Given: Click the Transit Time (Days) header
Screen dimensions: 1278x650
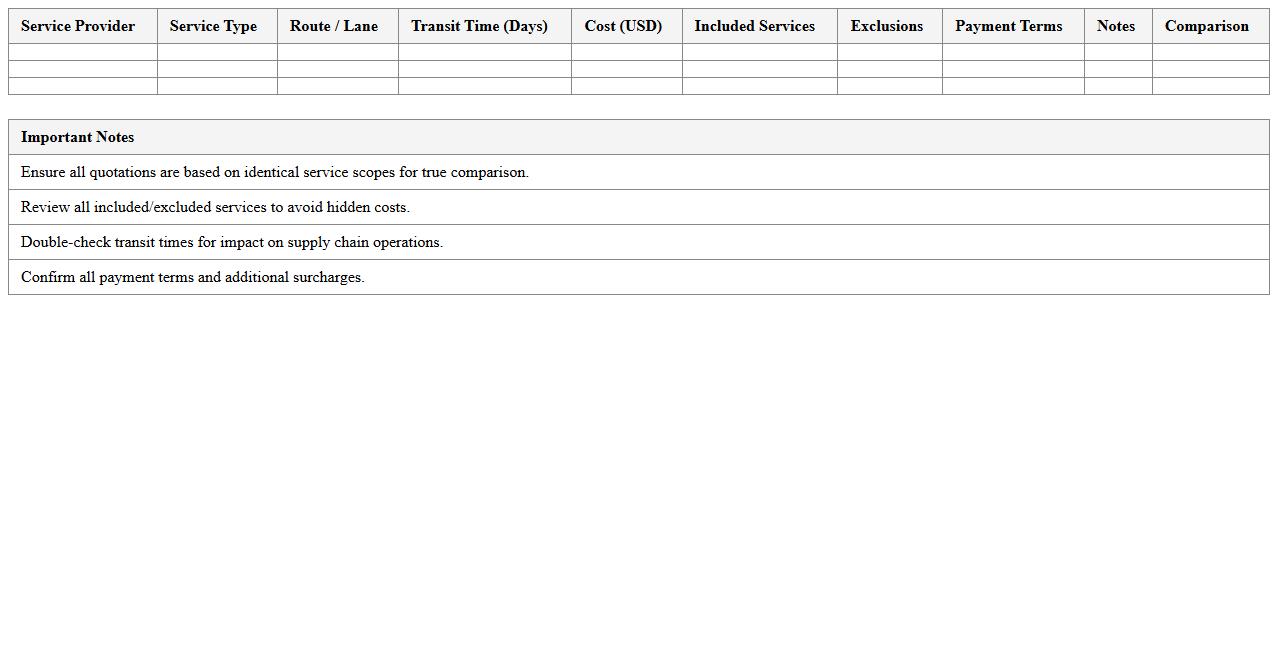Looking at the screenshot, I should pos(480,26).
